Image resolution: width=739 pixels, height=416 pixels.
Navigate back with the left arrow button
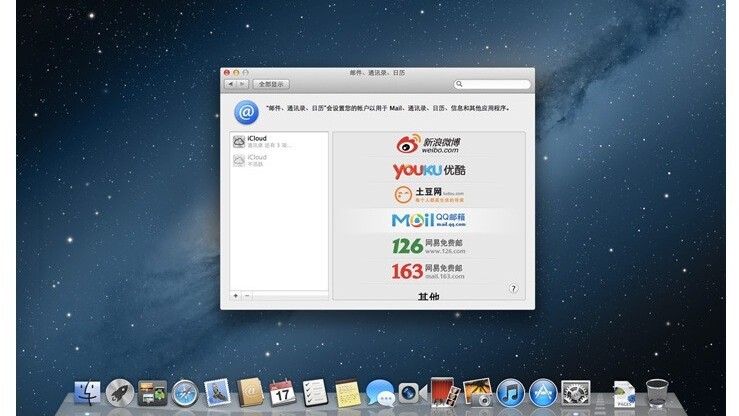click(231, 85)
